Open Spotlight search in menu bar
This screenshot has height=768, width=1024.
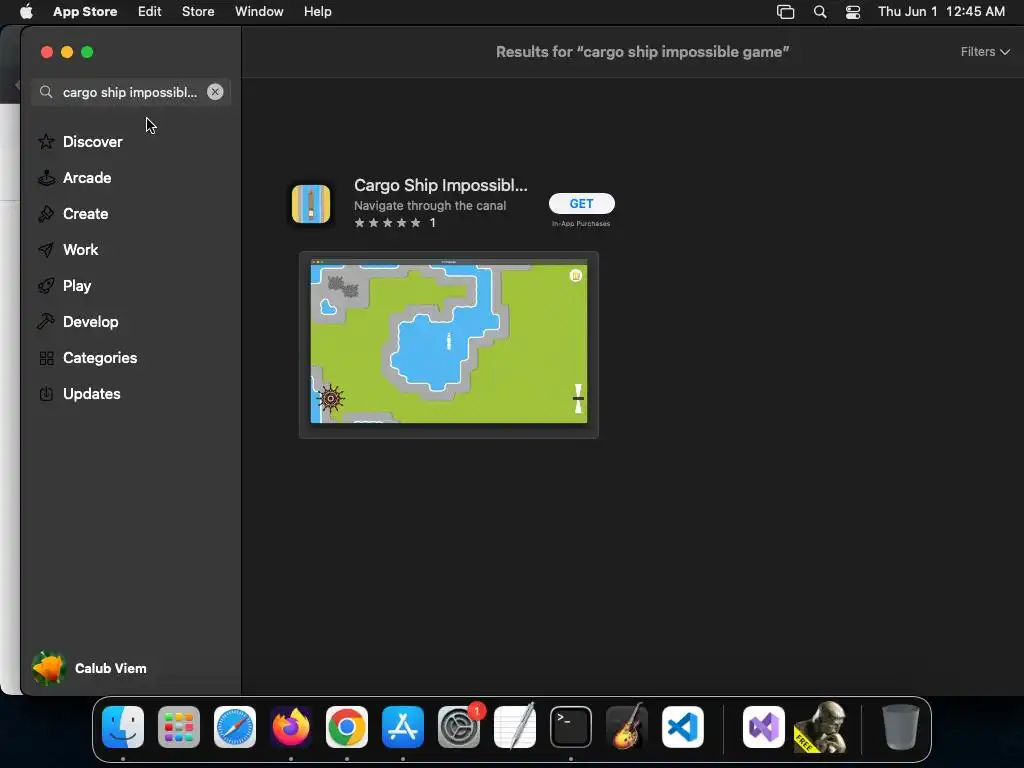820,12
